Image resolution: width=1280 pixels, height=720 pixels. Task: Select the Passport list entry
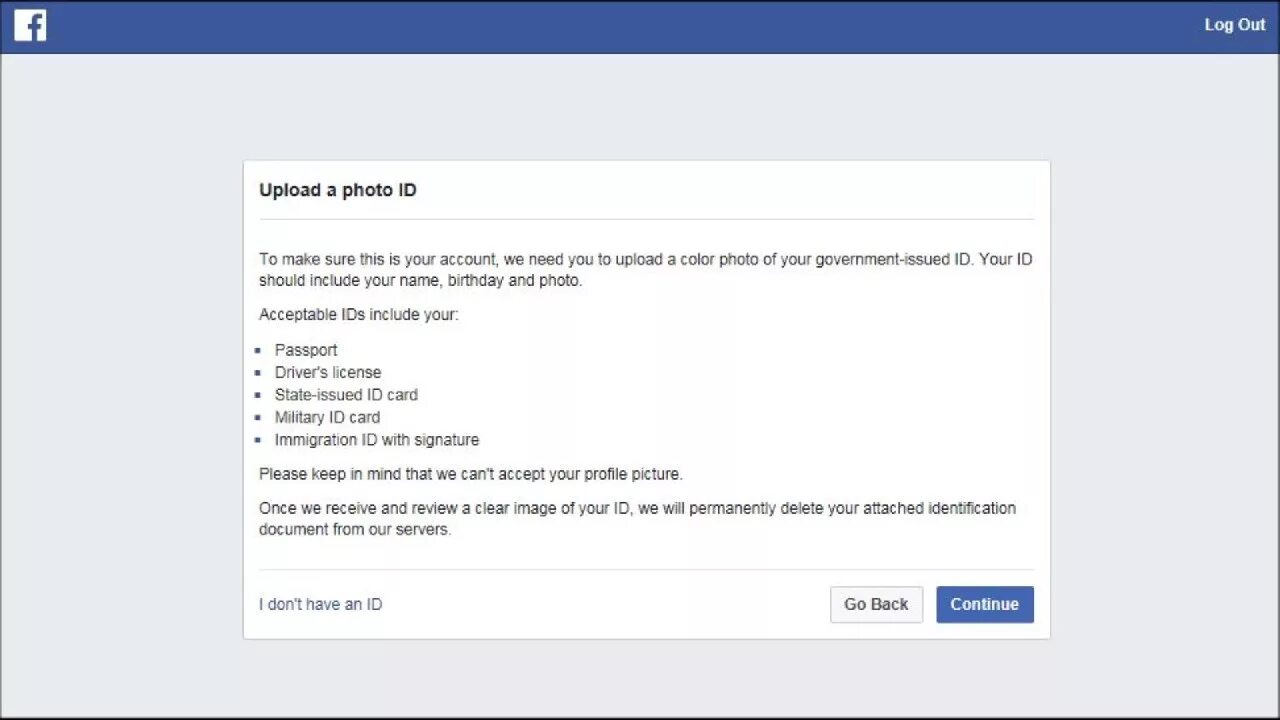pyautogui.click(x=306, y=350)
